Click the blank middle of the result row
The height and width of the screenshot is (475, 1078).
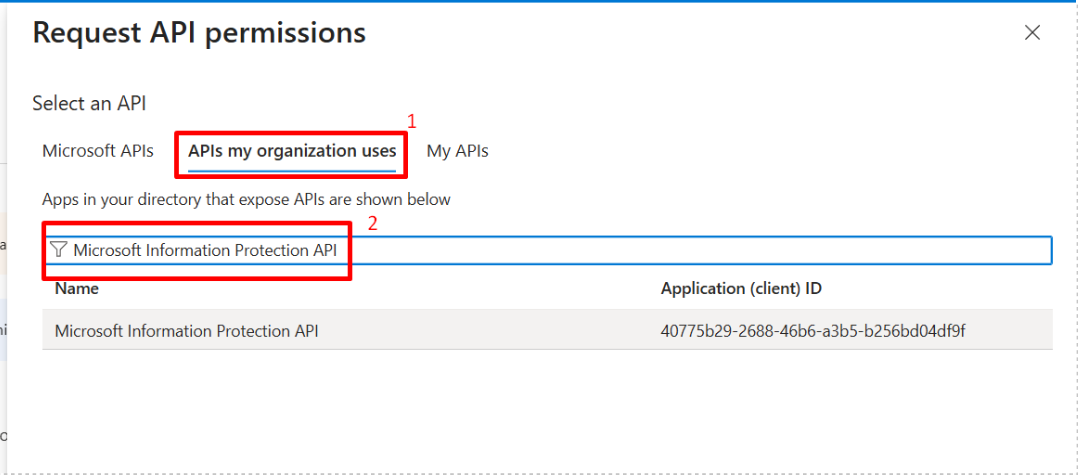pyautogui.click(x=490, y=330)
